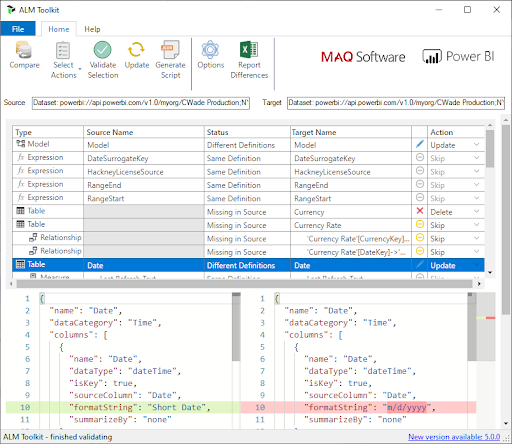Click the grid scroll-down arrow
The image size is (512, 444).
tap(490, 273)
